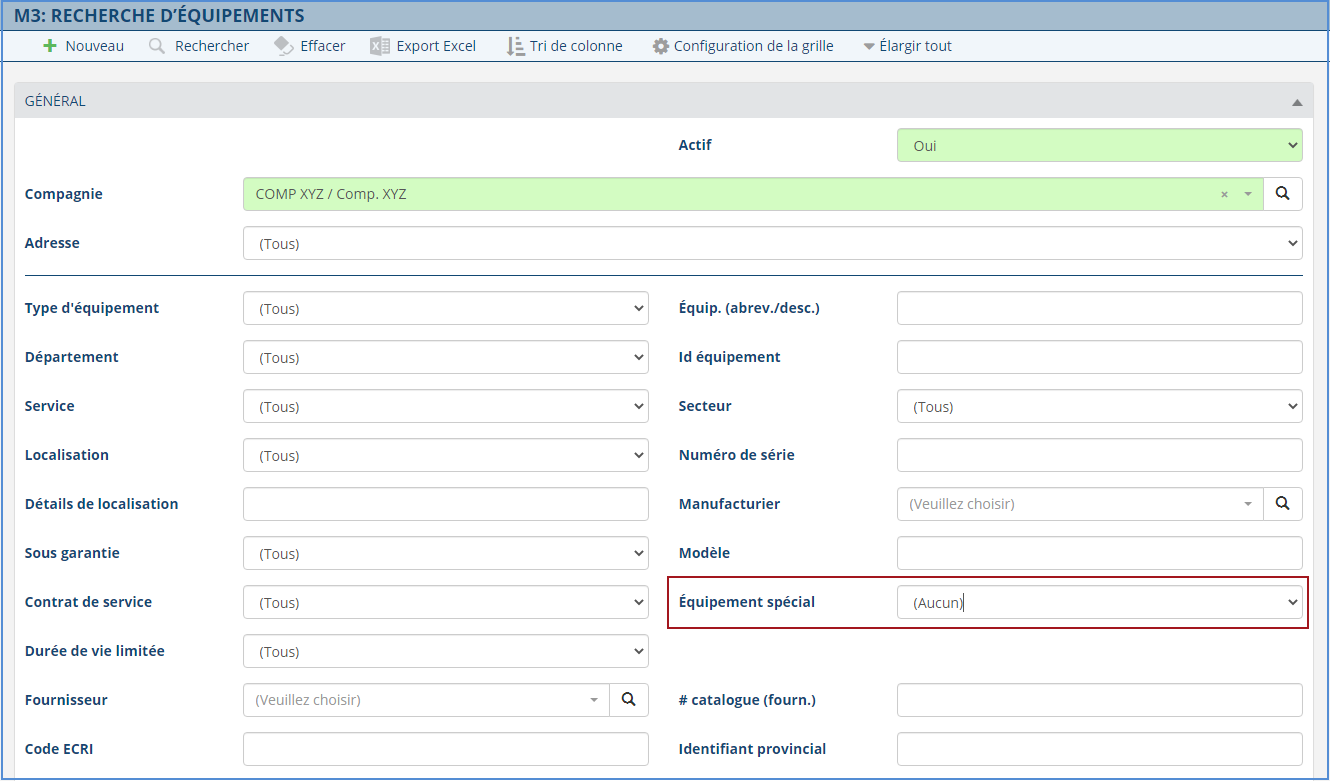Open the Manufacturier combo box arrow
The image size is (1330, 781).
pos(1248,504)
